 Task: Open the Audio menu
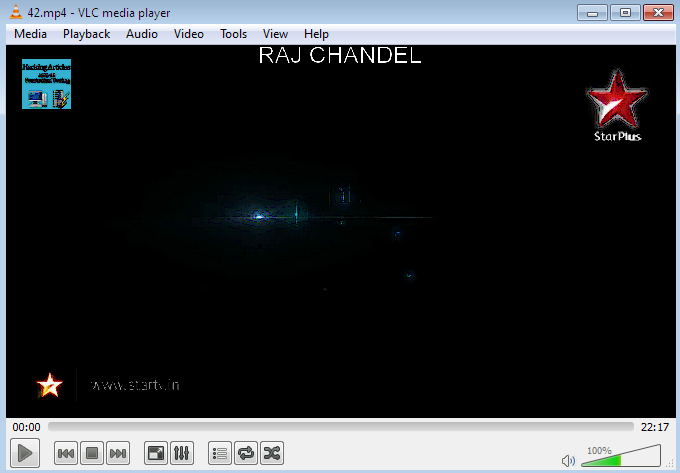(x=142, y=34)
